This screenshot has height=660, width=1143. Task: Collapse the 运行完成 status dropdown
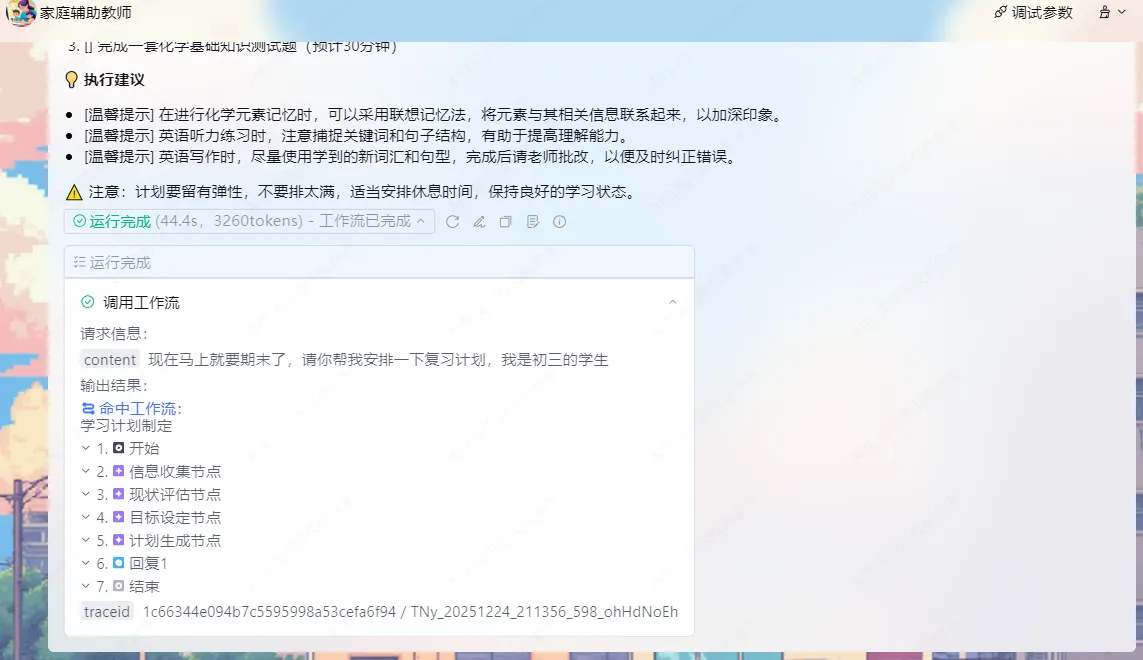(x=421, y=221)
